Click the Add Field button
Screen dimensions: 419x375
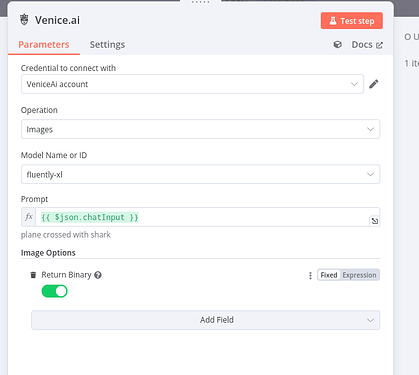pyautogui.click(x=205, y=320)
